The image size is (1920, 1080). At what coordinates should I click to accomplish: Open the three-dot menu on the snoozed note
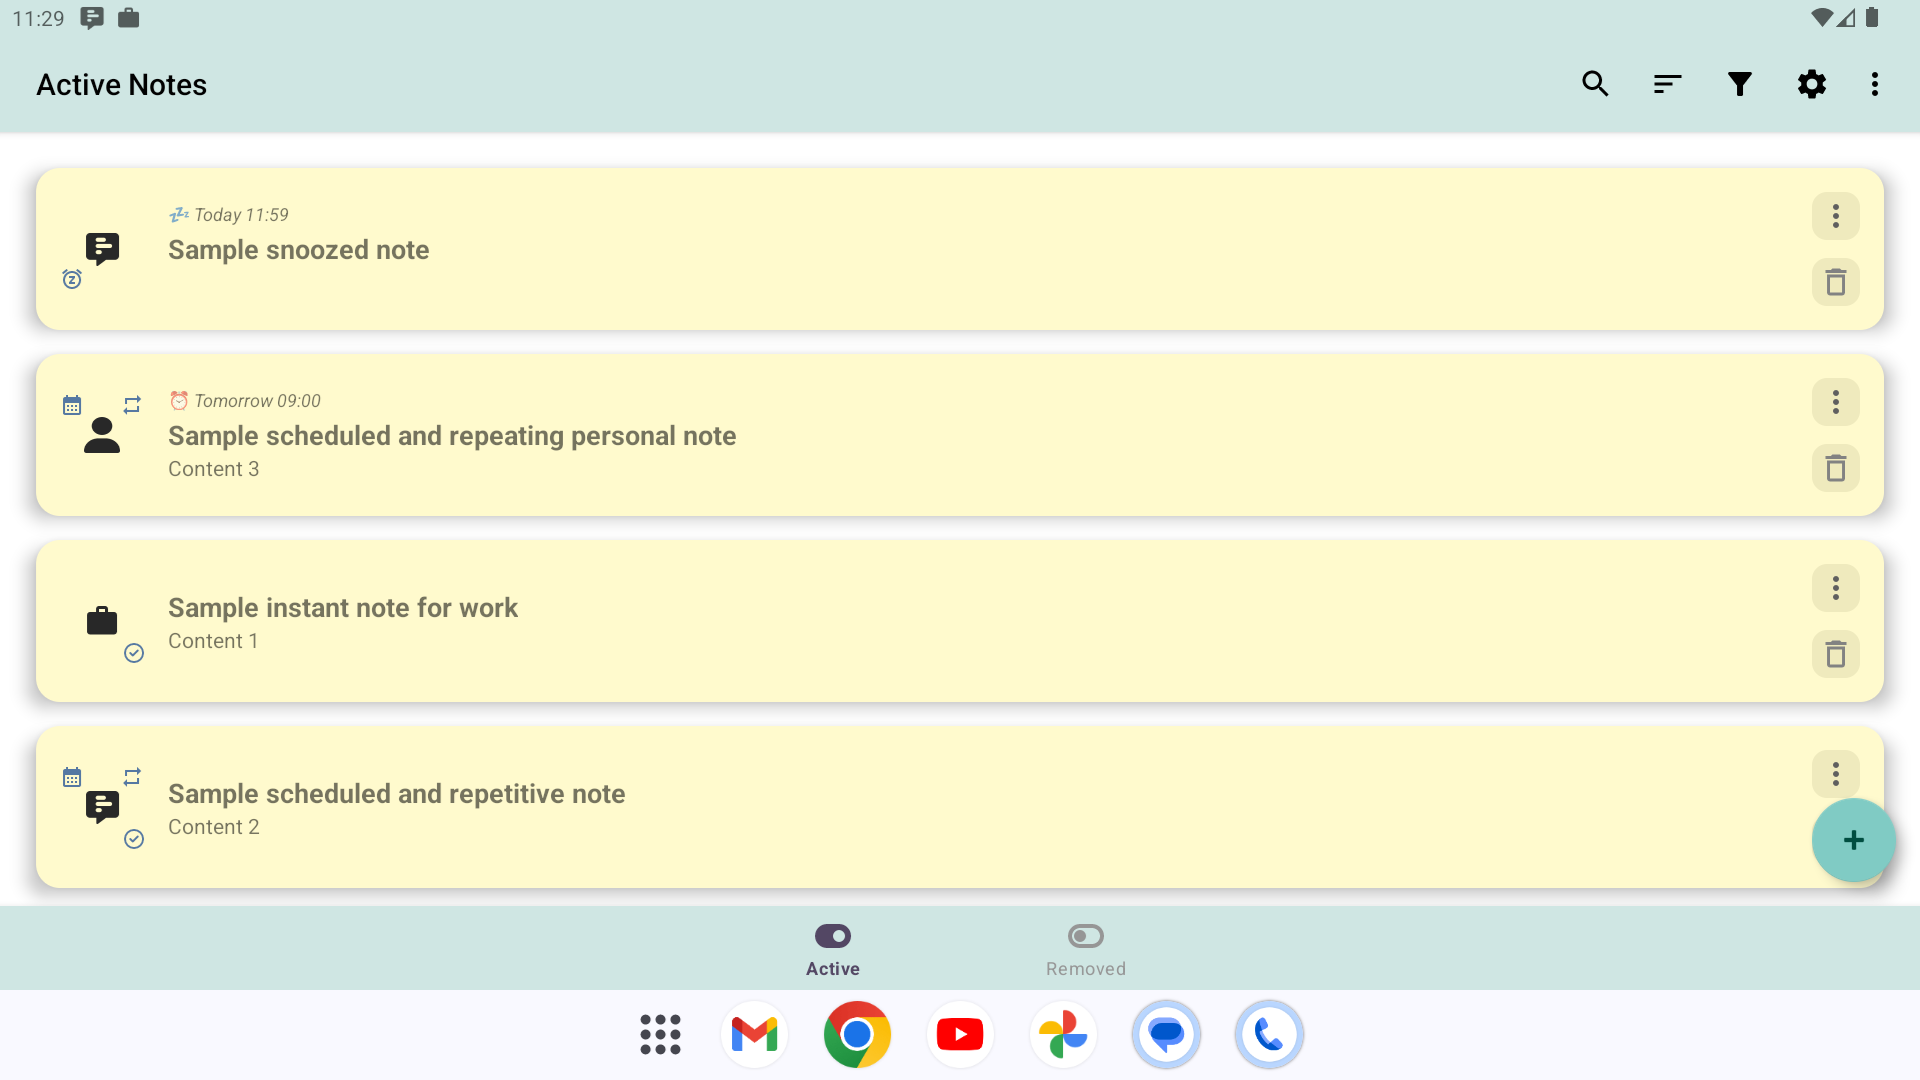point(1836,216)
